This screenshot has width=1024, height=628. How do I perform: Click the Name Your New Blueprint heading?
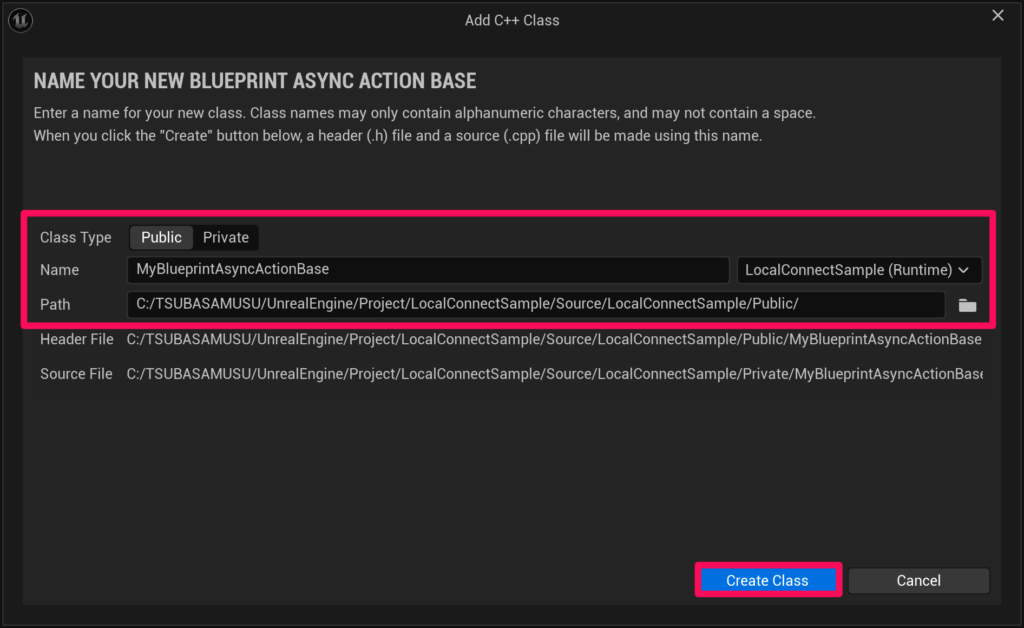click(255, 81)
